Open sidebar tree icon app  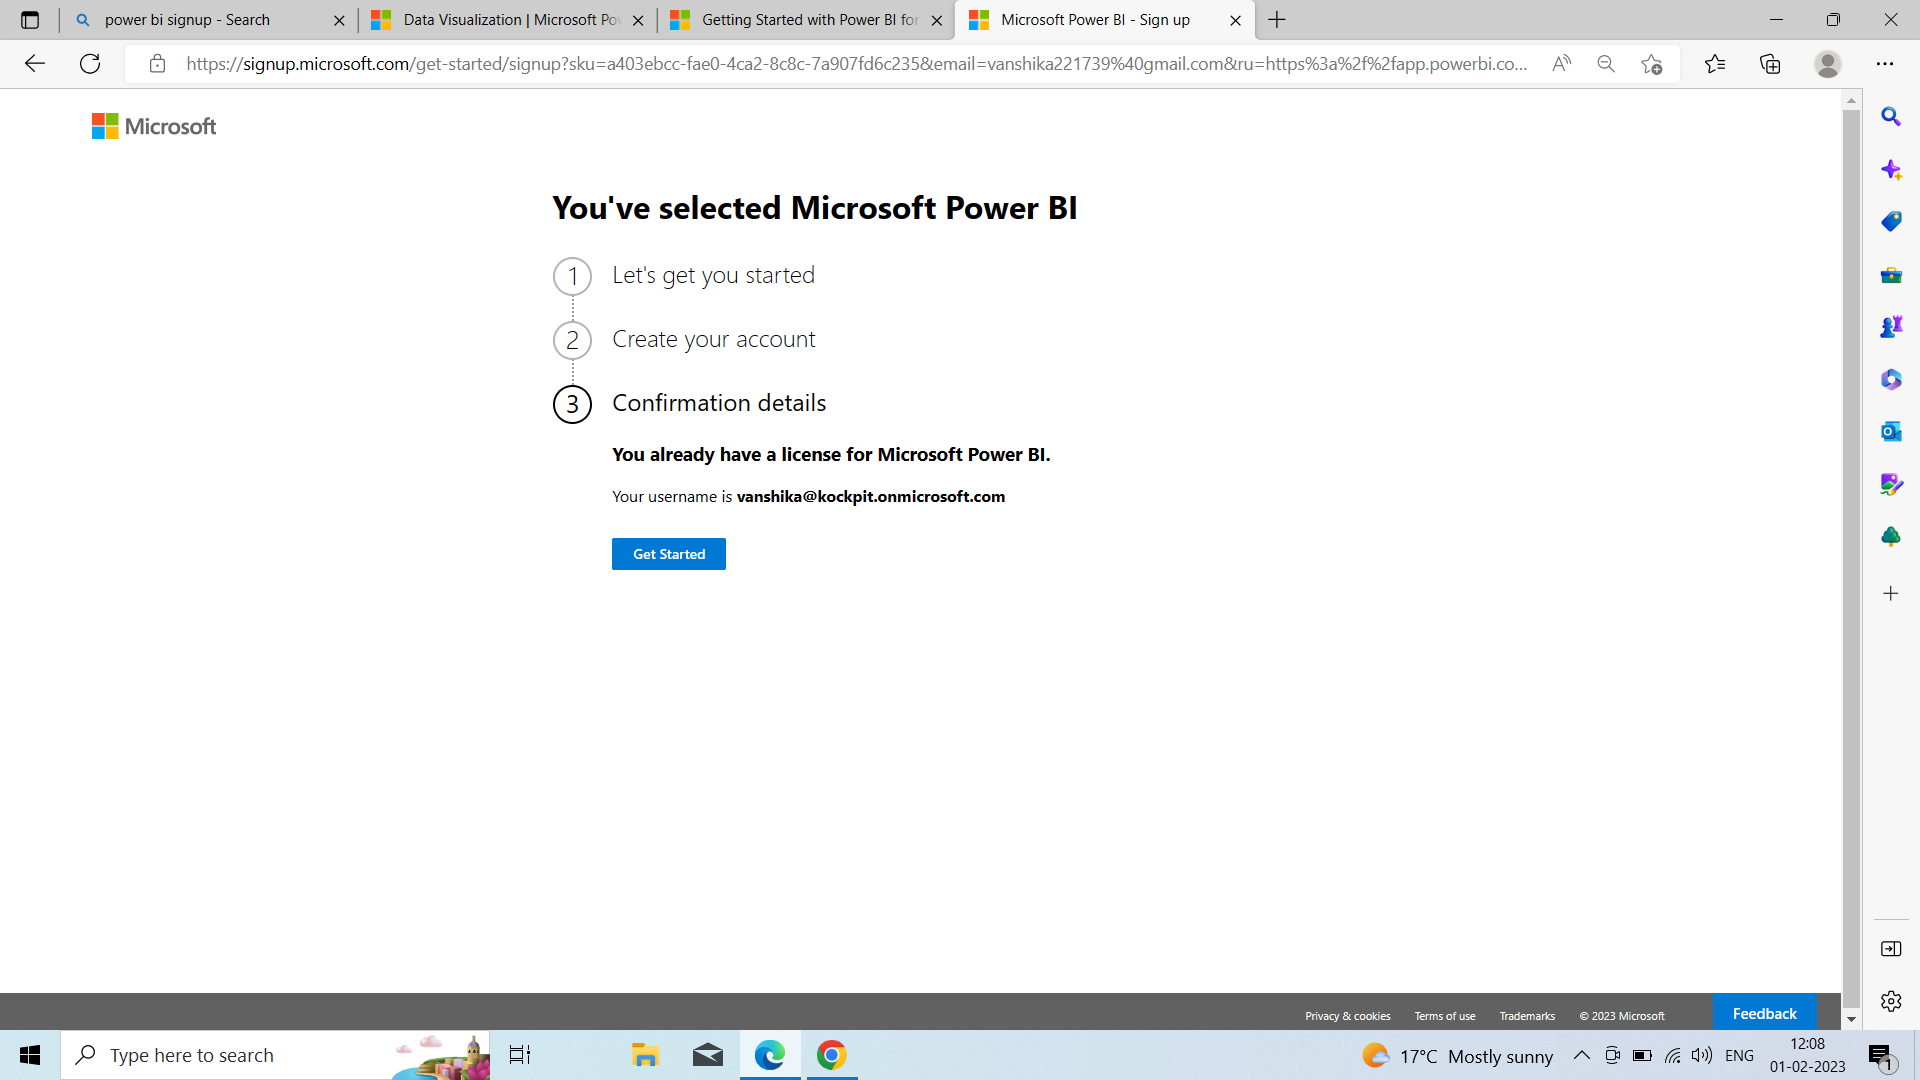[x=1891, y=537]
